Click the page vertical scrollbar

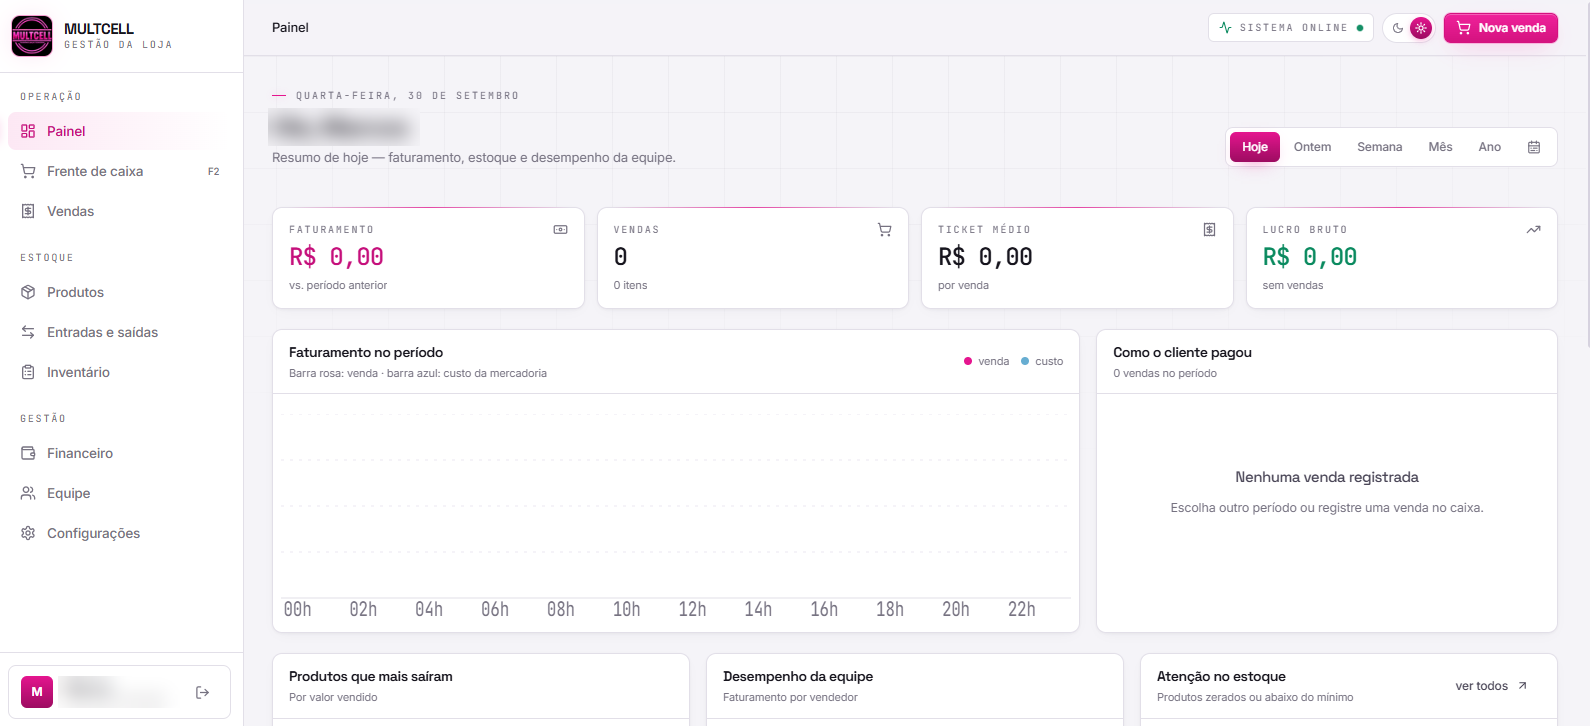point(1586,175)
